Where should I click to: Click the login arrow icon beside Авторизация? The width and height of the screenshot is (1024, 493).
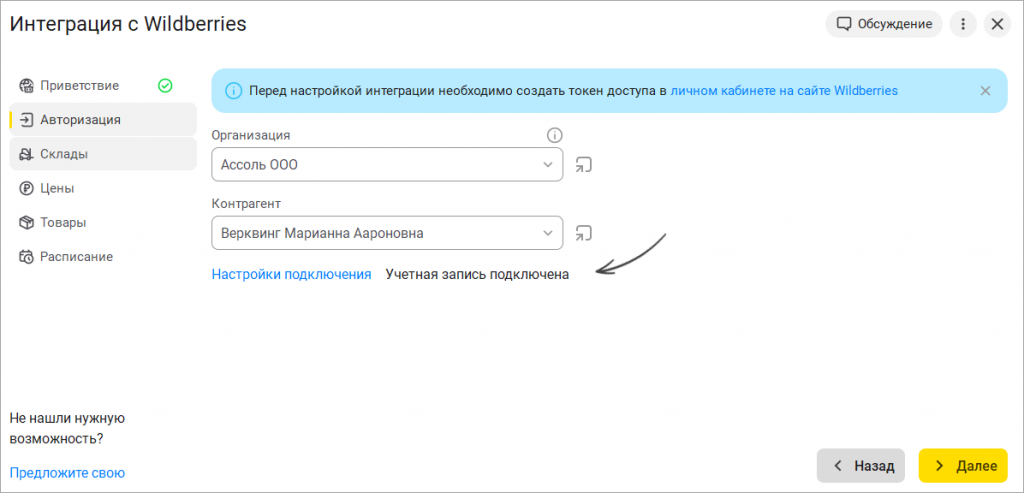tap(26, 119)
